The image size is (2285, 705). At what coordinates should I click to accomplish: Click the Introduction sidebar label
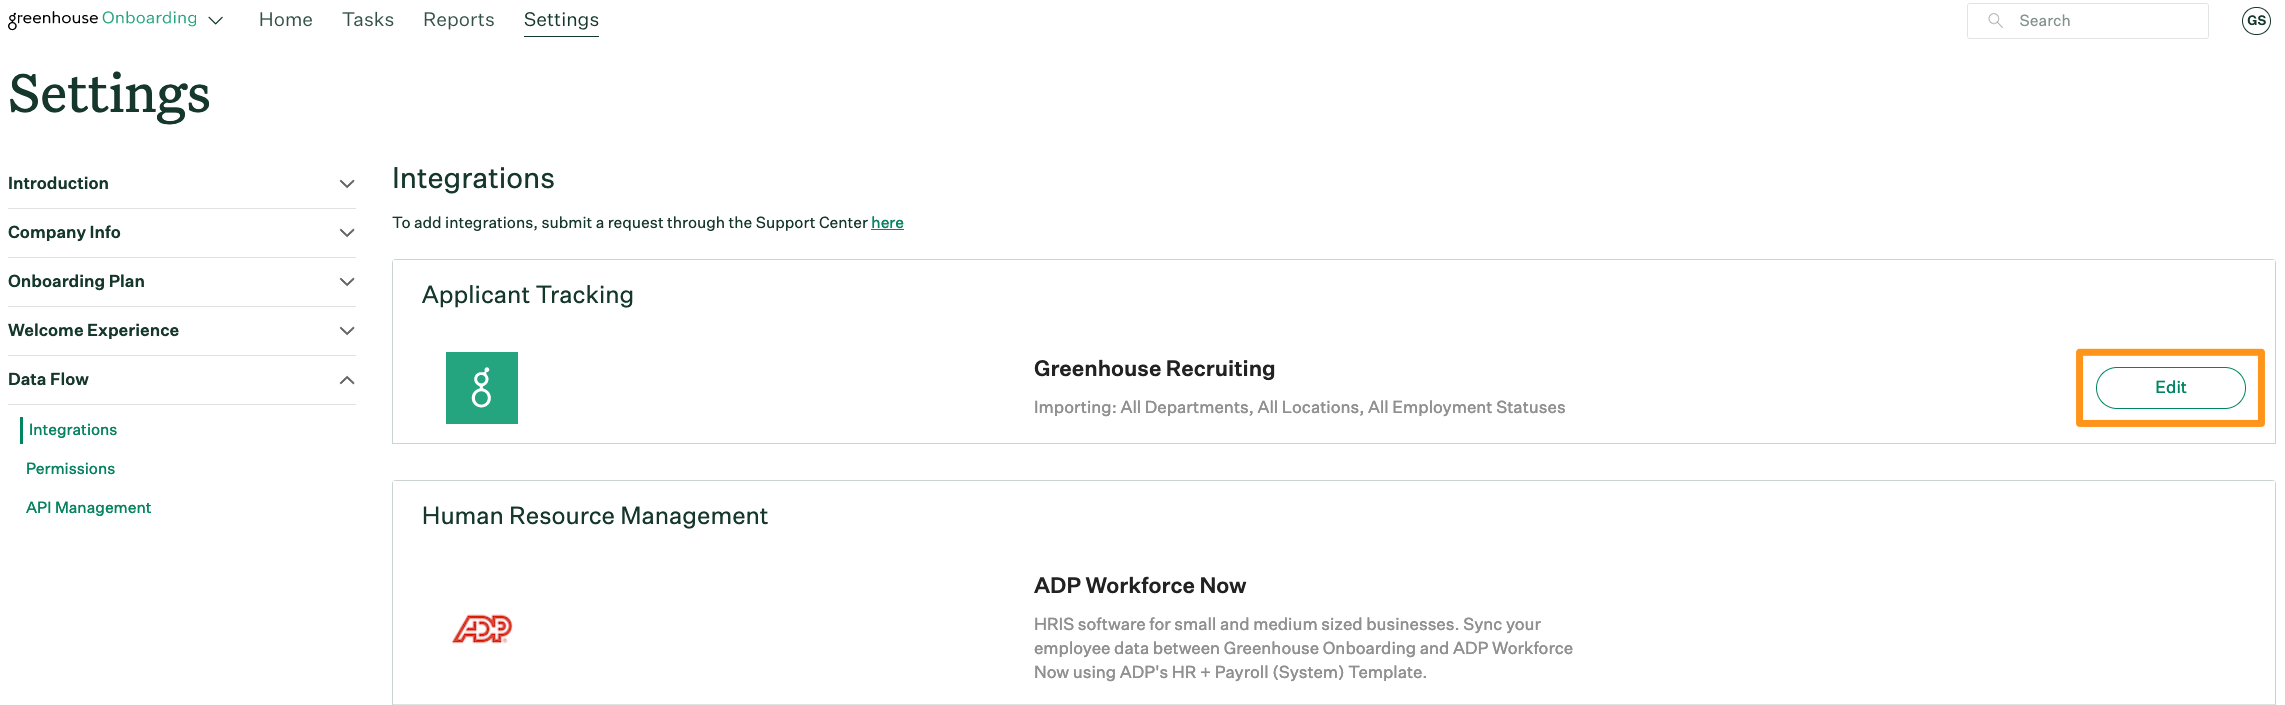pos(58,184)
